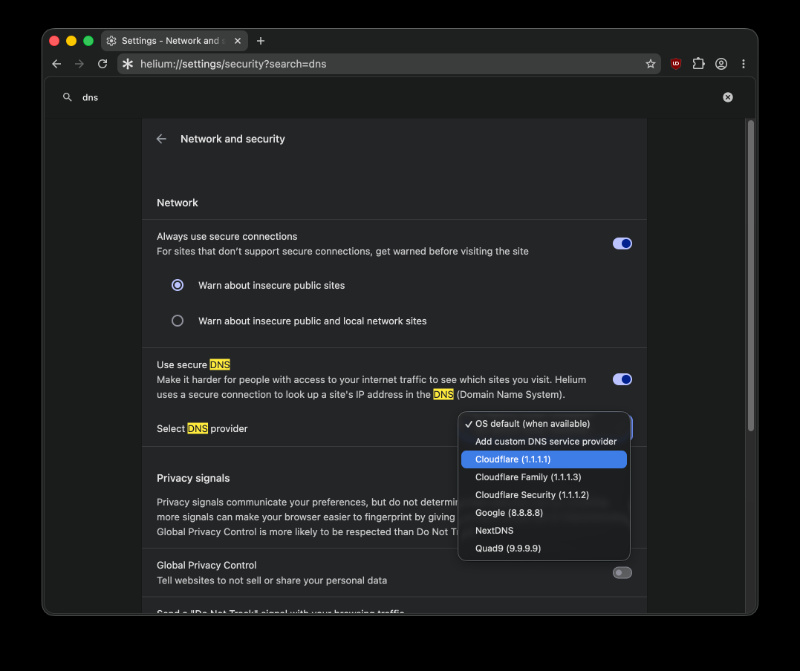Select Quad9 (9.9.9.9) DNS provider

click(544, 549)
